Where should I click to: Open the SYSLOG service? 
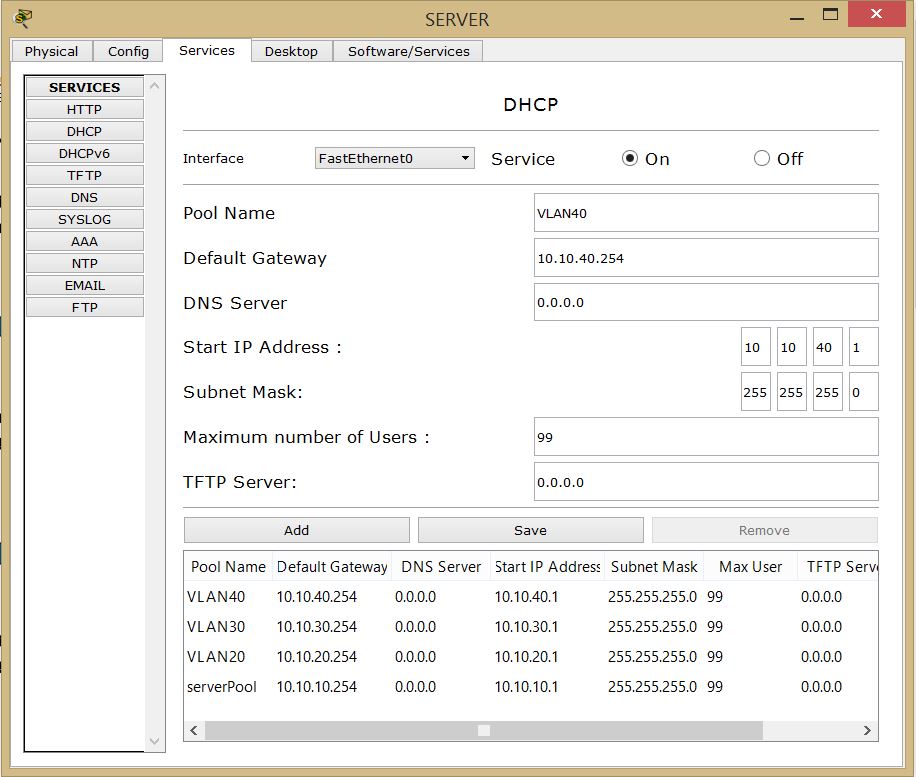pyautogui.click(x=85, y=219)
